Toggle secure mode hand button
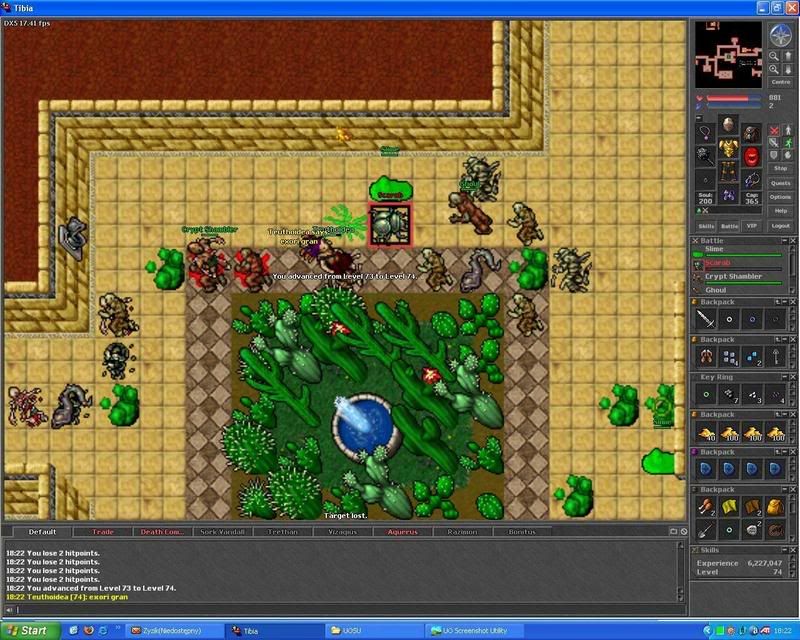Image resolution: width=800 pixels, height=640 pixels. [788, 155]
